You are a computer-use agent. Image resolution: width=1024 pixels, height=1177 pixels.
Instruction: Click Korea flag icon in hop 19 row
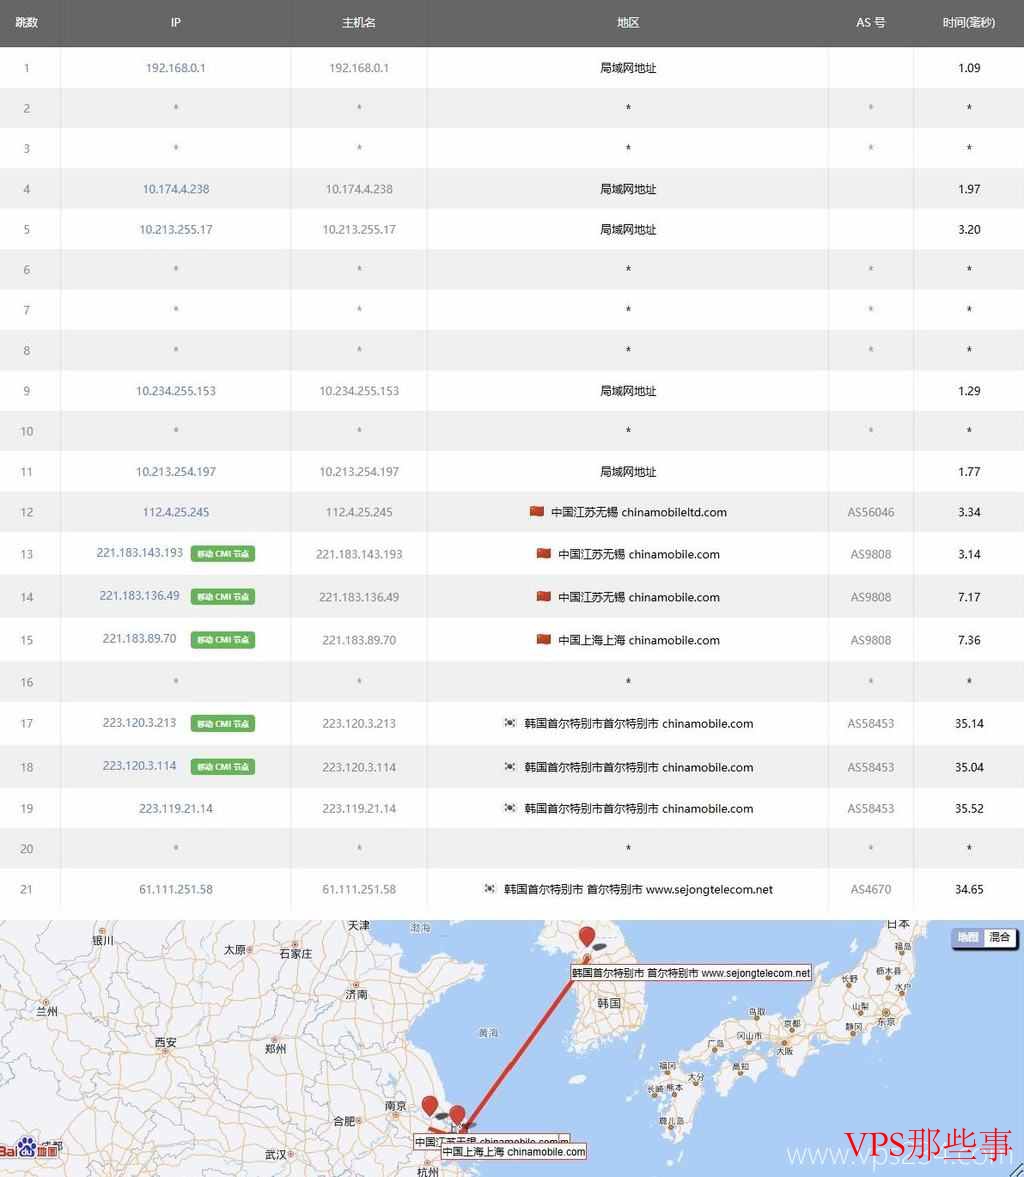click(510, 808)
